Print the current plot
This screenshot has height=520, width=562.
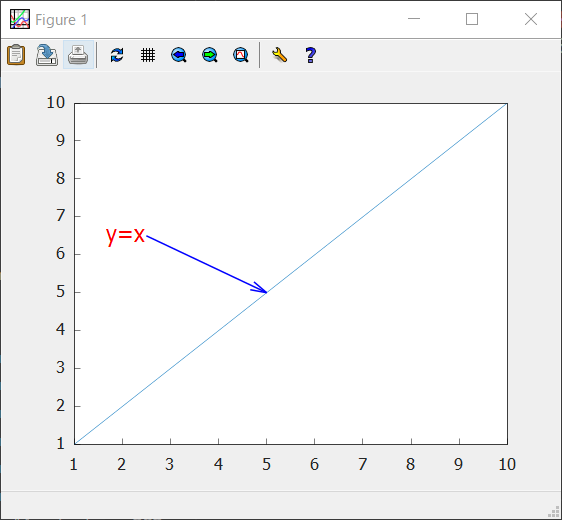(78, 55)
